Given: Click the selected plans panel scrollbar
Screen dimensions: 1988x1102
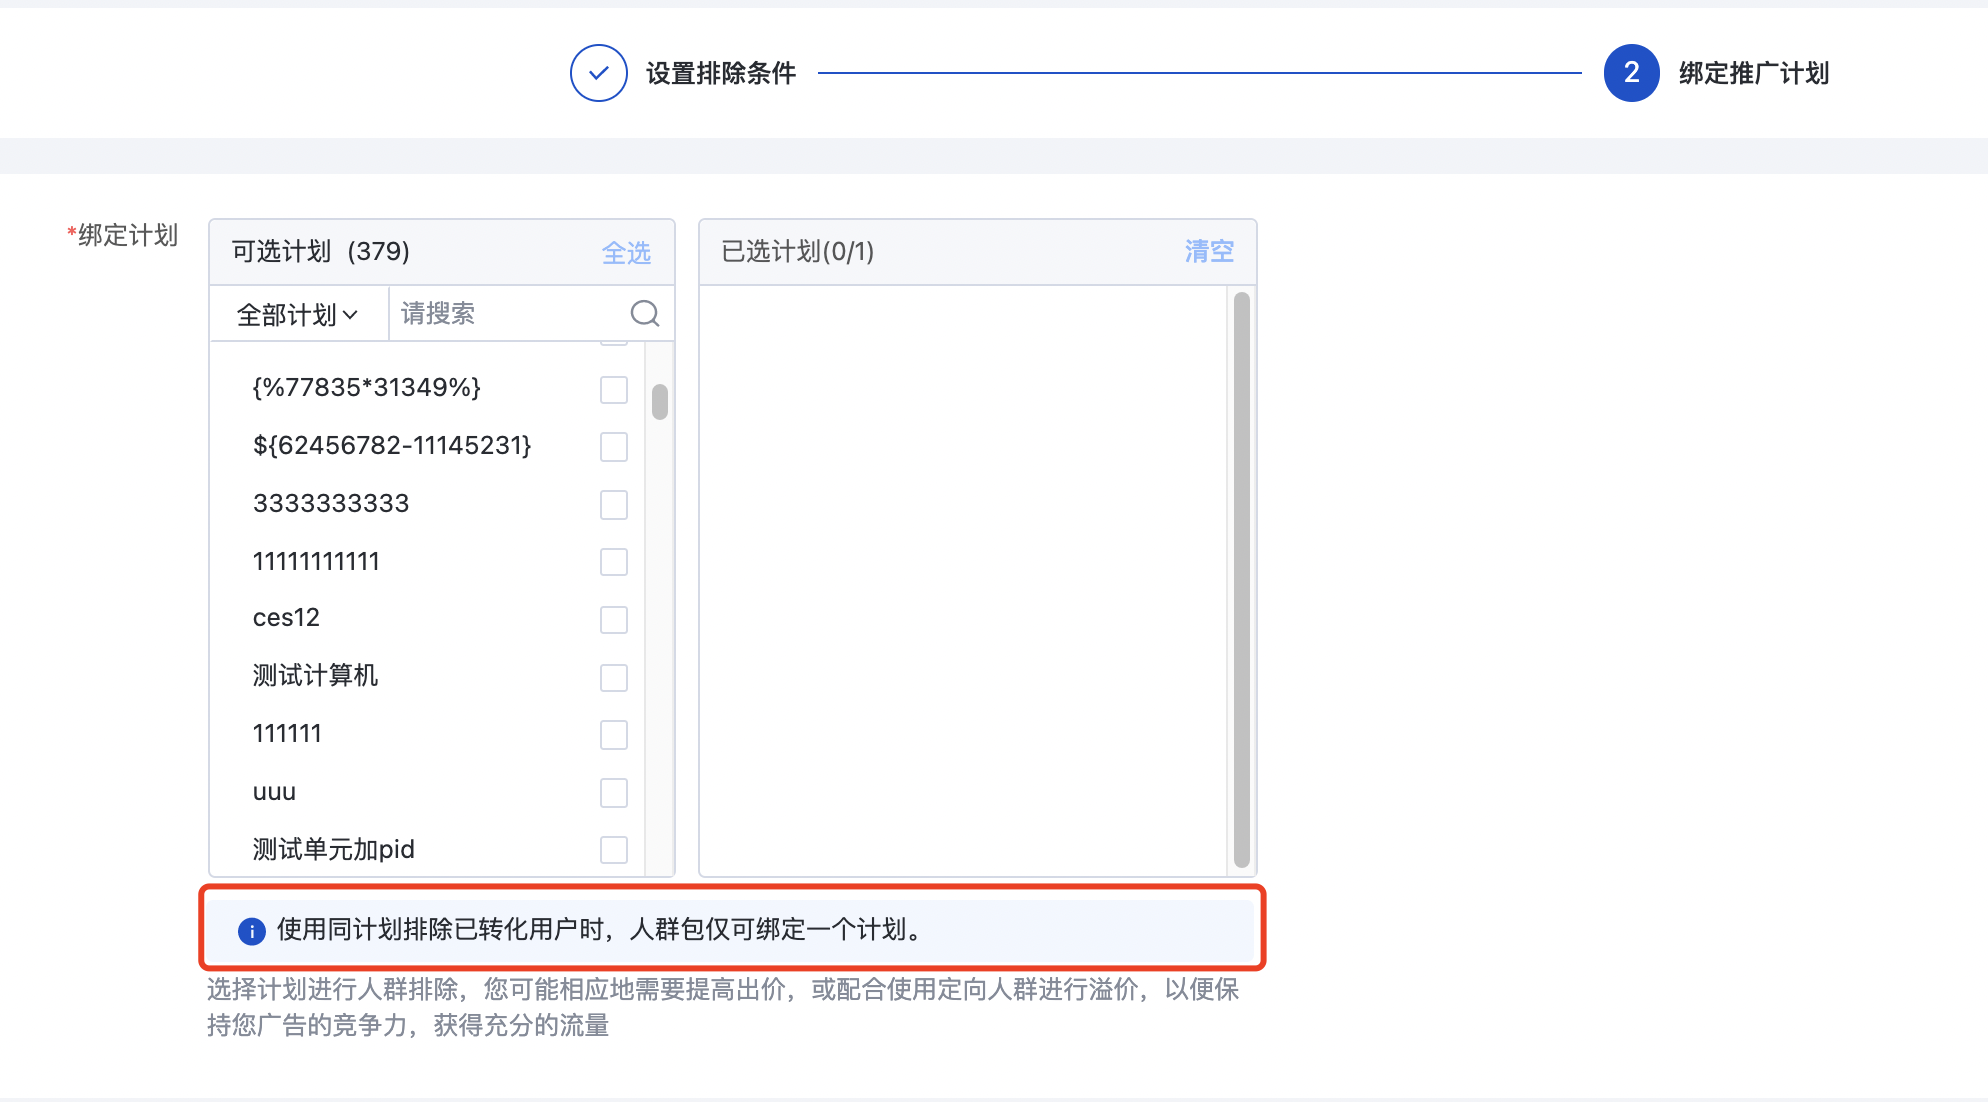Looking at the screenshot, I should 1241,579.
